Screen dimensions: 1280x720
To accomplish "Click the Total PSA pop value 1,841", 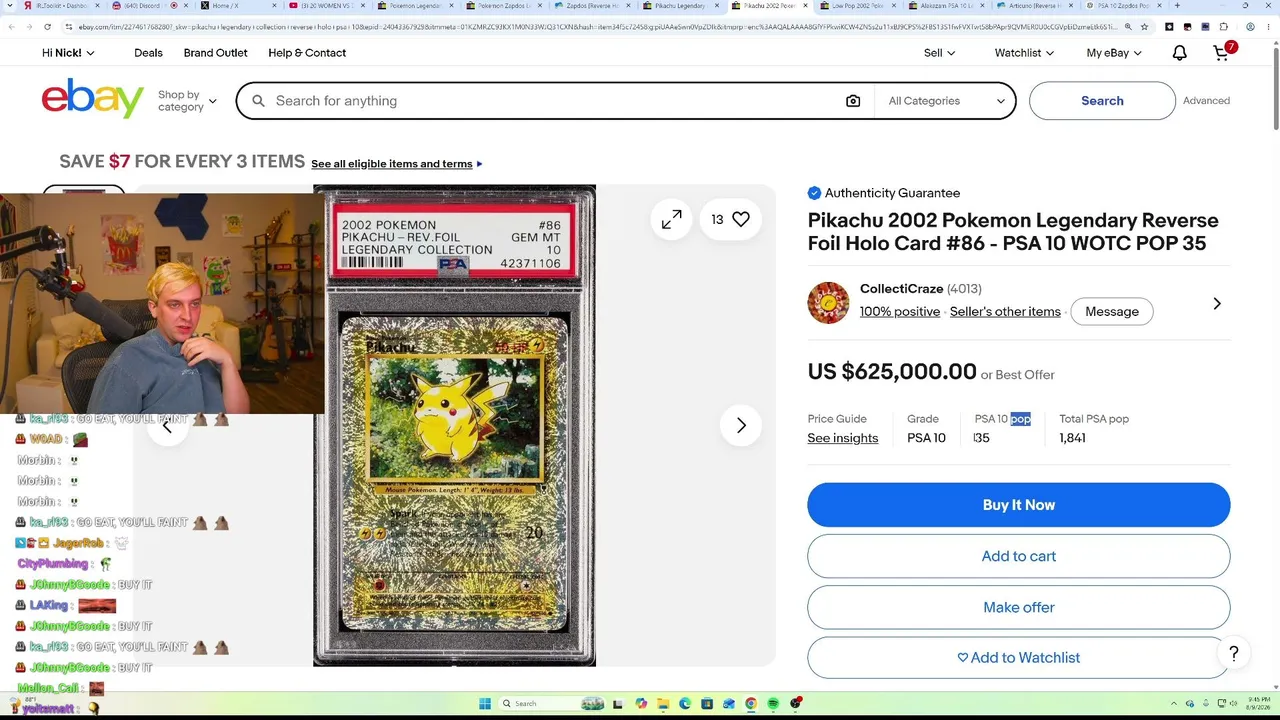I will [x=1072, y=438].
